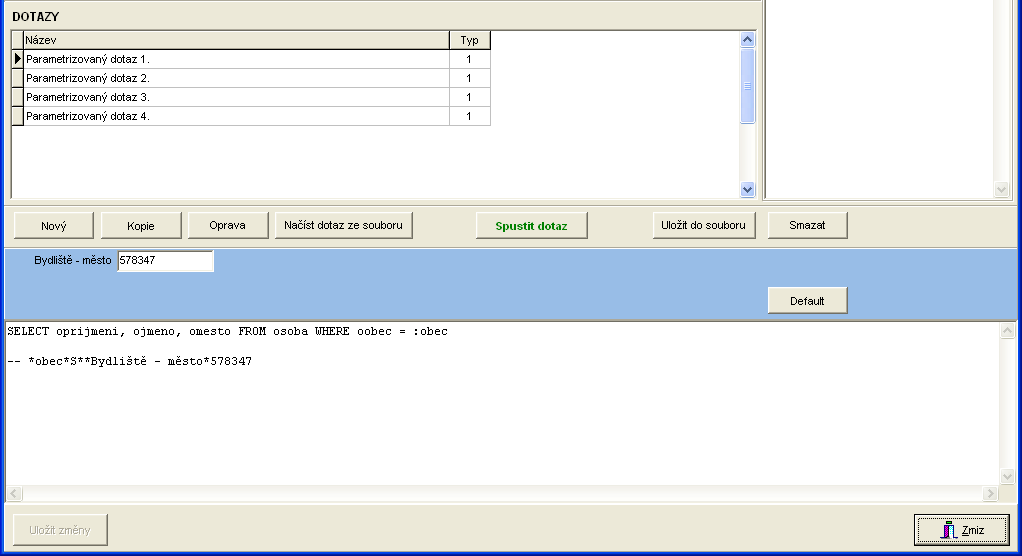Viewport: 1022px width, 556px height.
Task: Click inside the SQL query text editor
Action: point(500,420)
